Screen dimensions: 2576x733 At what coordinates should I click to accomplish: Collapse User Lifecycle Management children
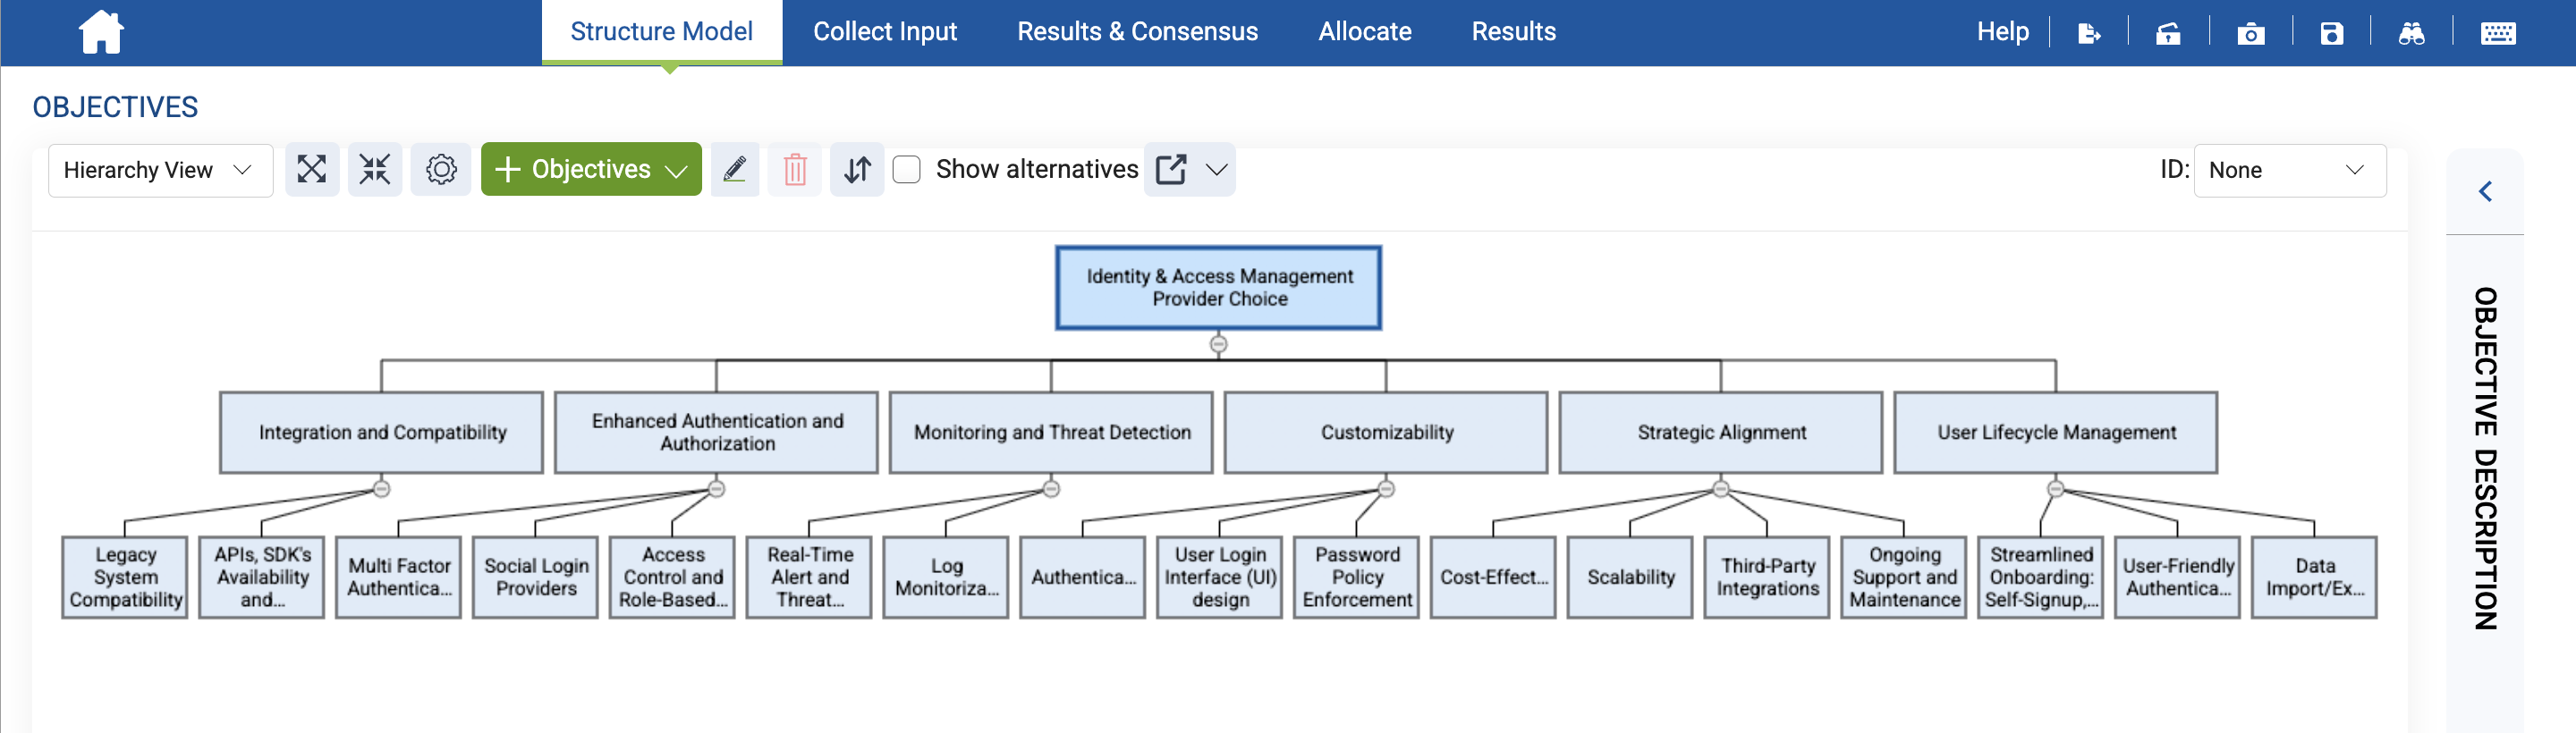coord(2056,489)
